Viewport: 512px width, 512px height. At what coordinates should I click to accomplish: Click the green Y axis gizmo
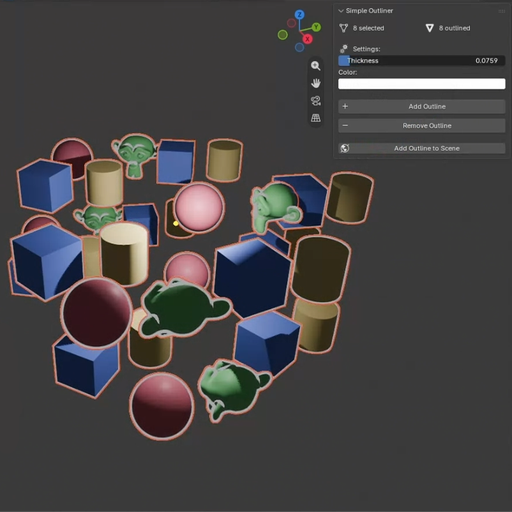click(316, 27)
